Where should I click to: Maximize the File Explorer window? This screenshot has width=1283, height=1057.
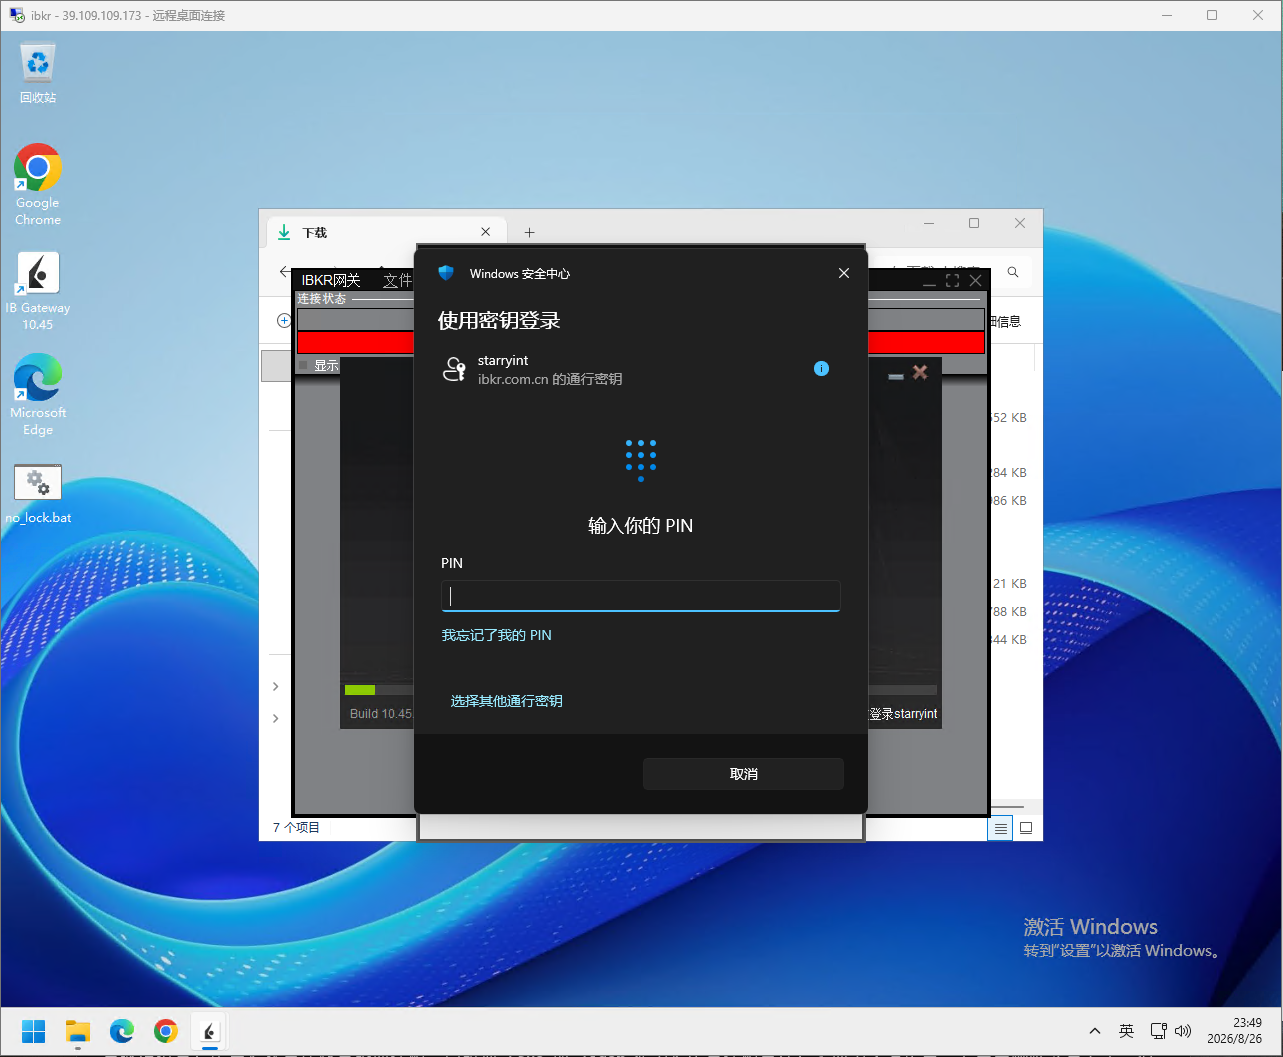(974, 223)
